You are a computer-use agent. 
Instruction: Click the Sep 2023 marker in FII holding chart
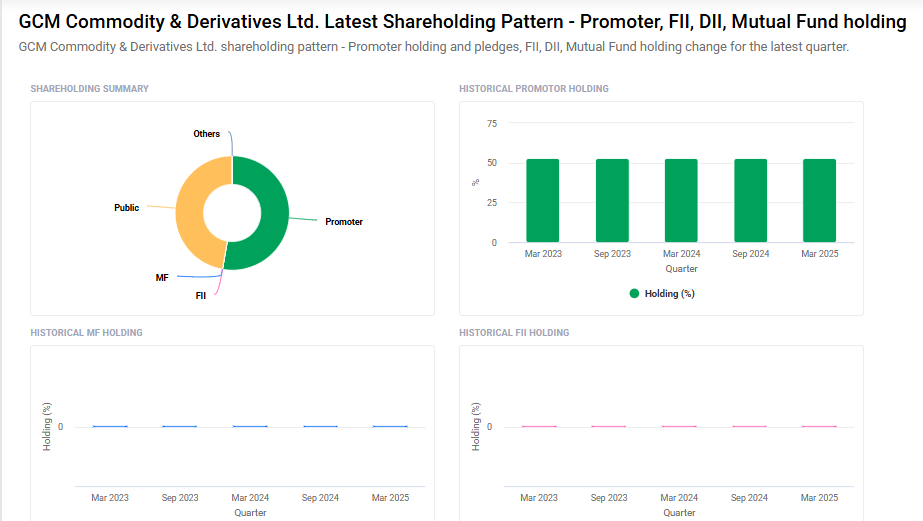point(609,427)
